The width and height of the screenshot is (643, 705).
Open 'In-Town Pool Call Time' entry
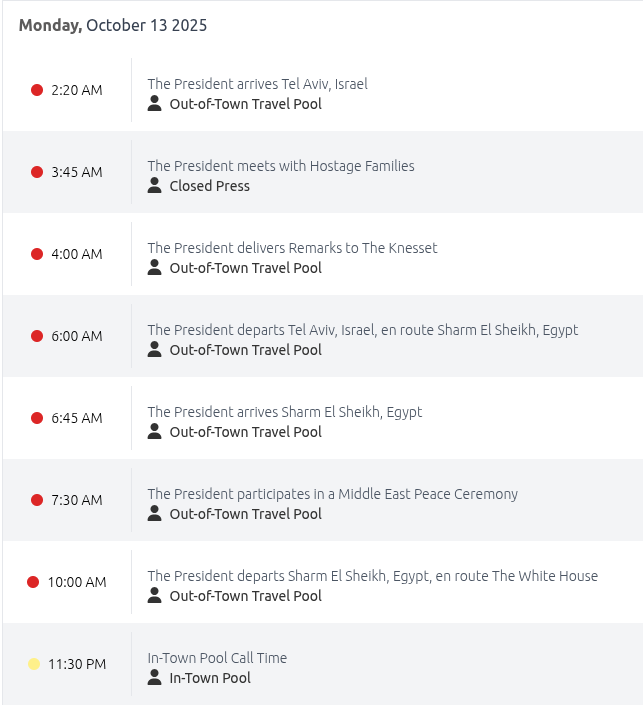(217, 658)
